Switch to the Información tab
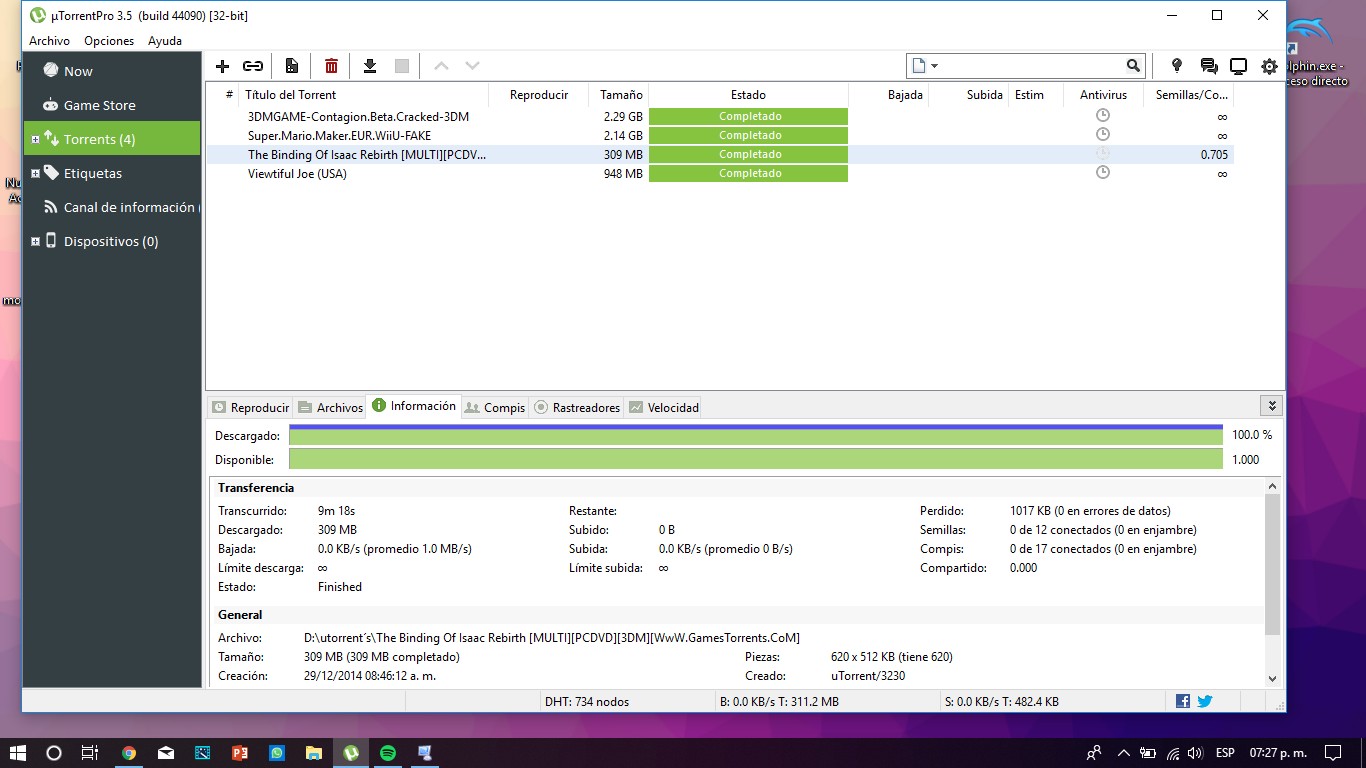This screenshot has width=1366, height=768. pos(414,406)
